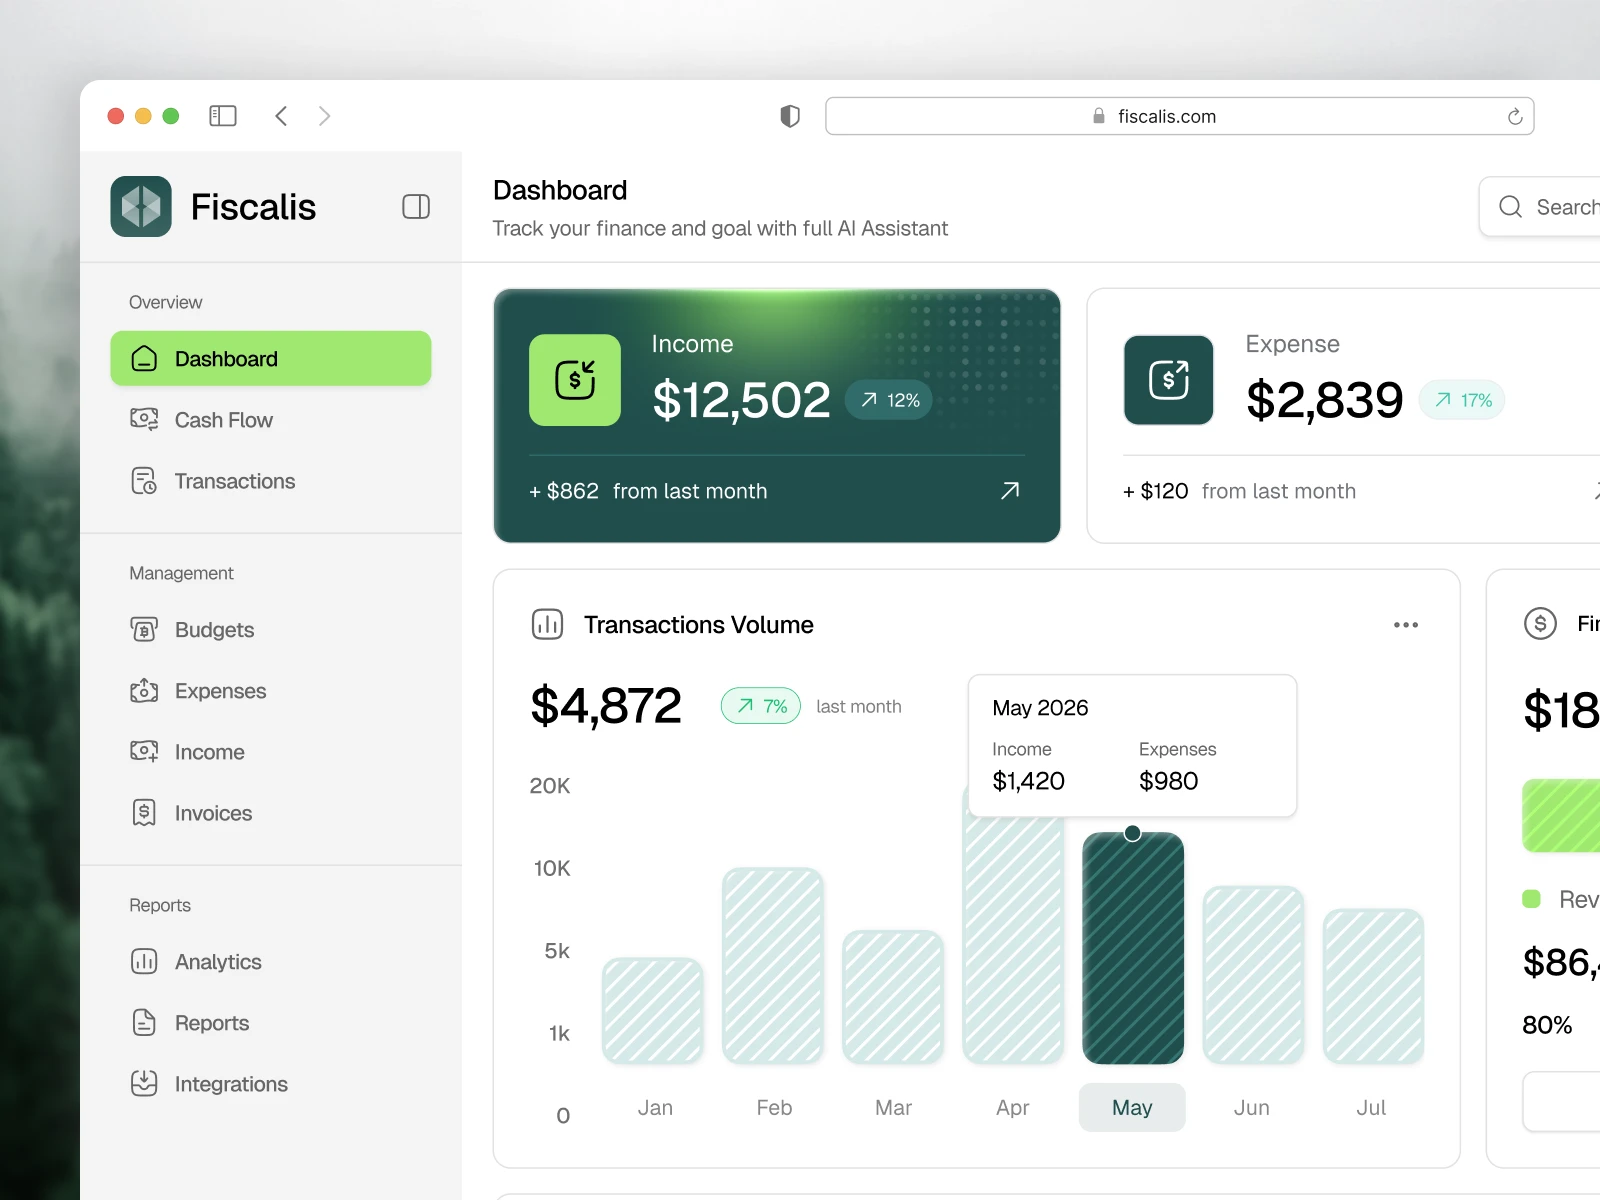The width and height of the screenshot is (1600, 1200).
Task: Select the Jul bar in chart
Action: (x=1373, y=986)
